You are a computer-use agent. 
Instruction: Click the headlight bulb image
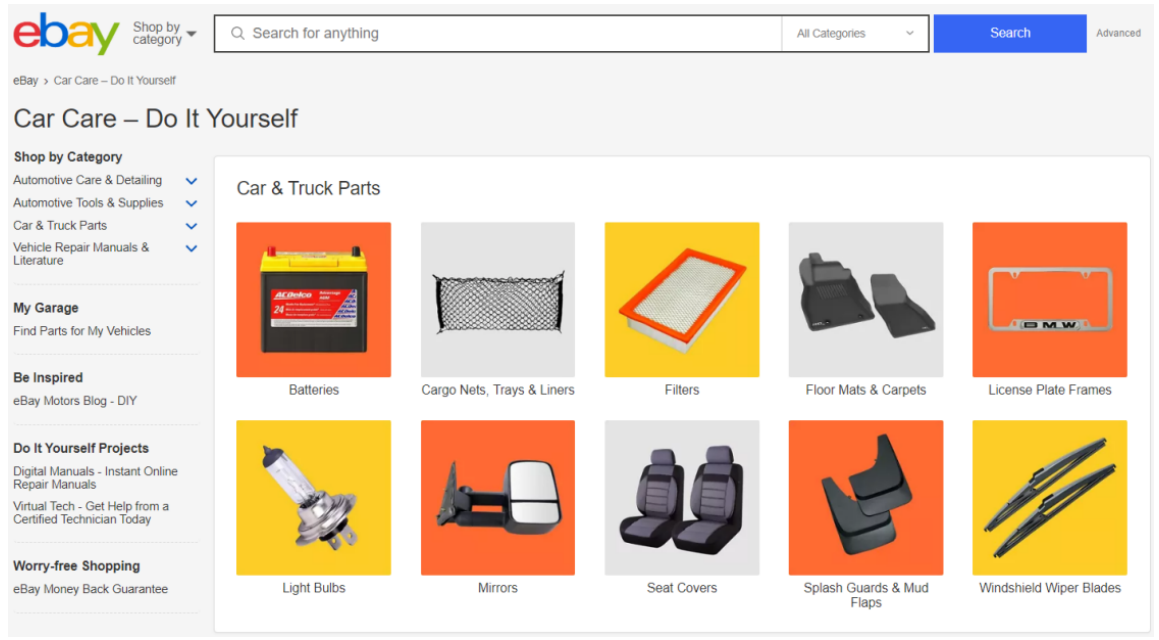point(313,497)
